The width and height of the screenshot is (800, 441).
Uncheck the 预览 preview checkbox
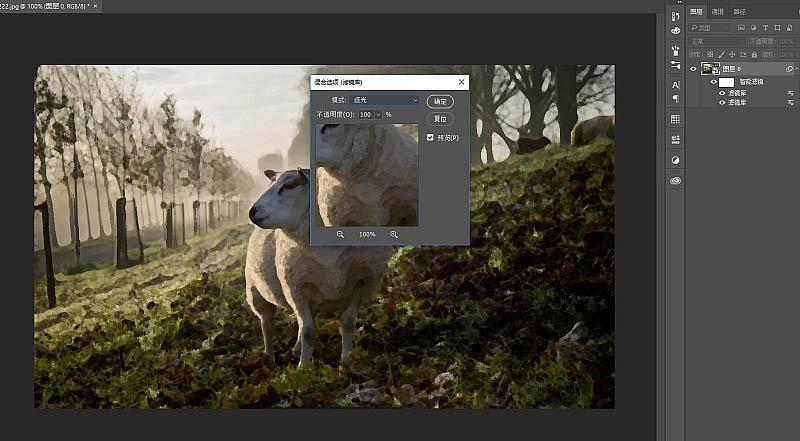pyautogui.click(x=430, y=137)
